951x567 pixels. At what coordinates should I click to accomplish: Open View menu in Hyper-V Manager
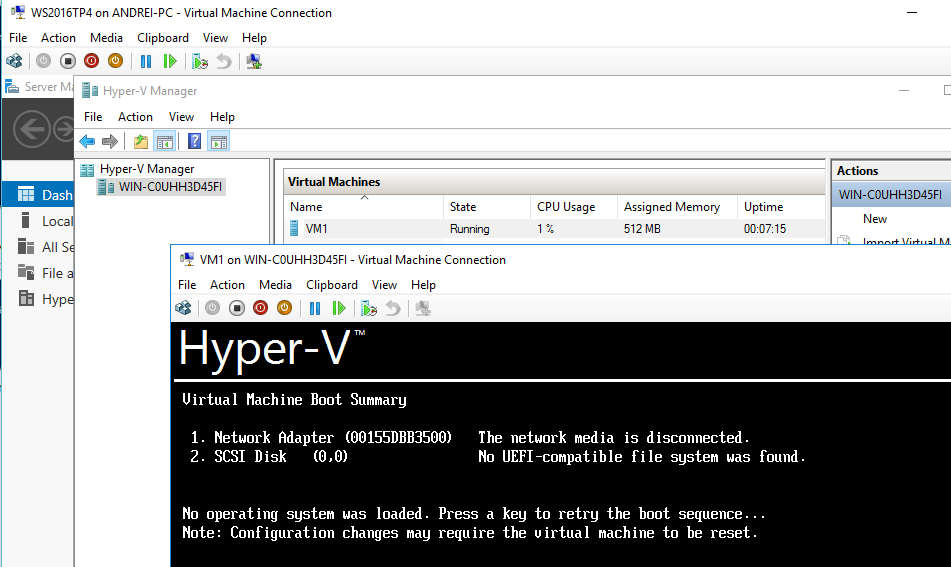pyautogui.click(x=181, y=116)
